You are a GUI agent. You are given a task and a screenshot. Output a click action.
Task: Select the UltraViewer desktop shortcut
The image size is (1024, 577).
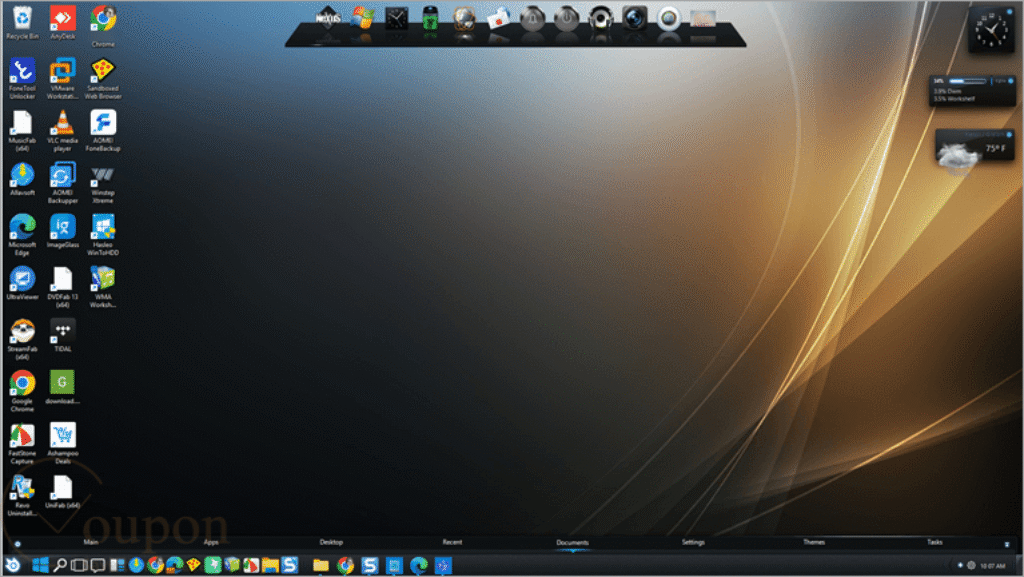tap(22, 283)
